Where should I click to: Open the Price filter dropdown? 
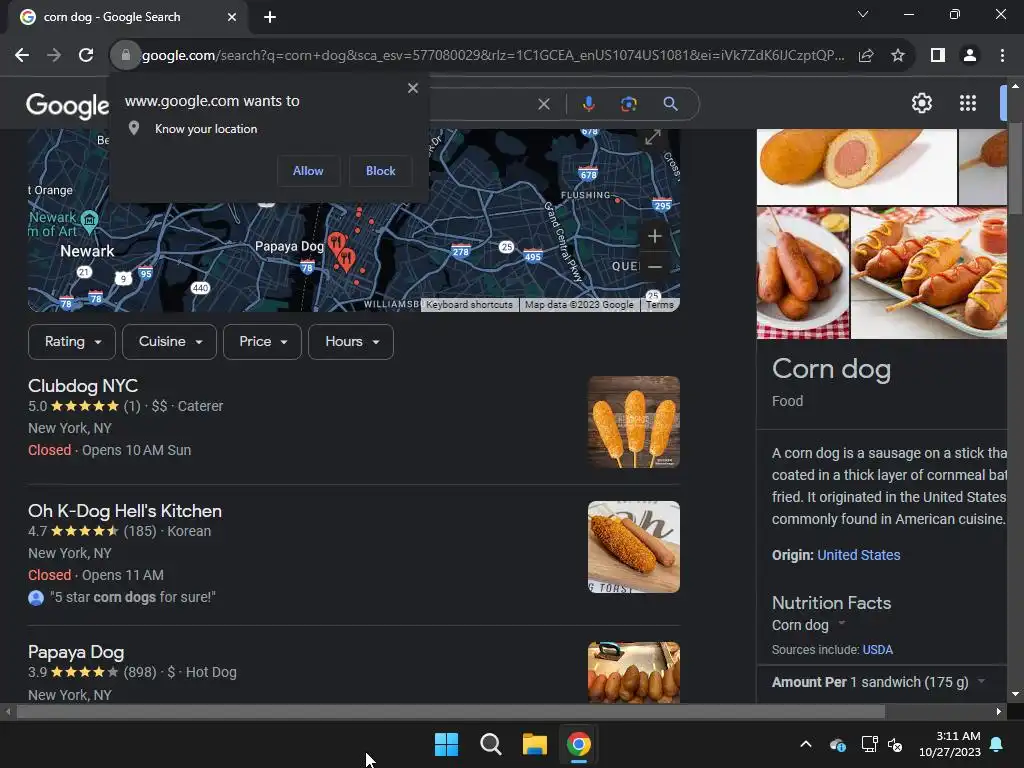coord(263,342)
